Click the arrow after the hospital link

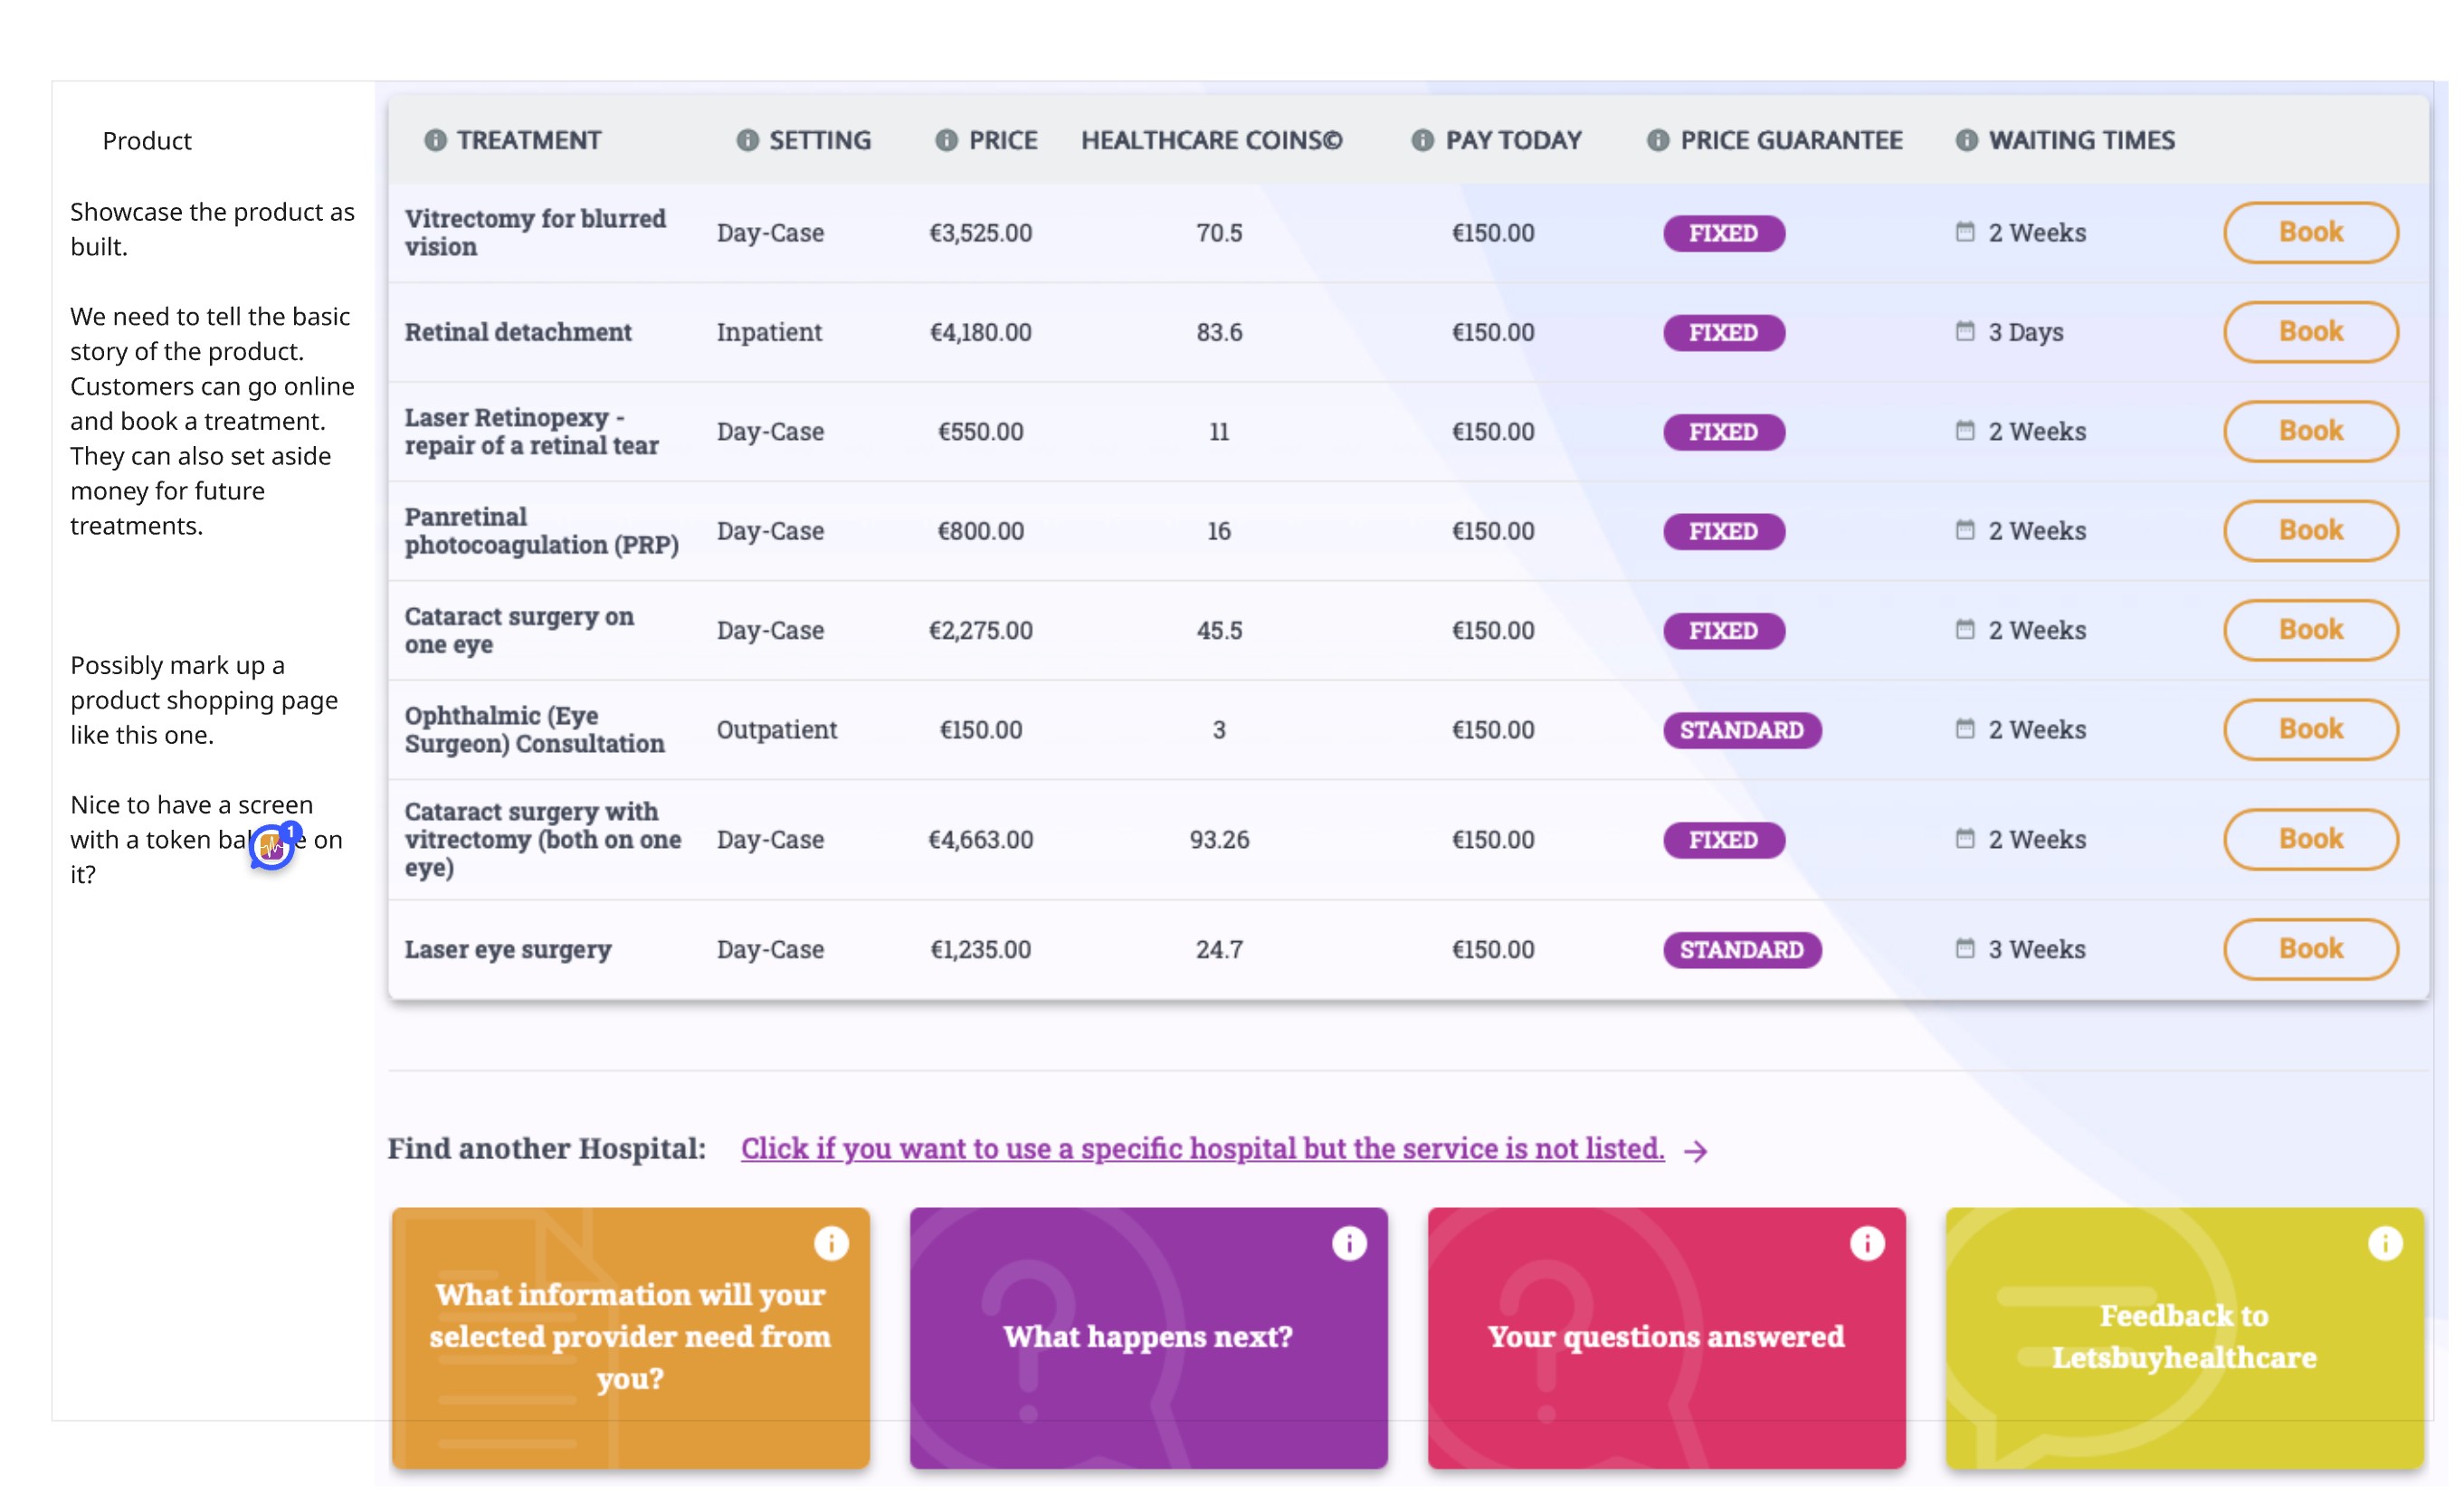(x=1696, y=1151)
